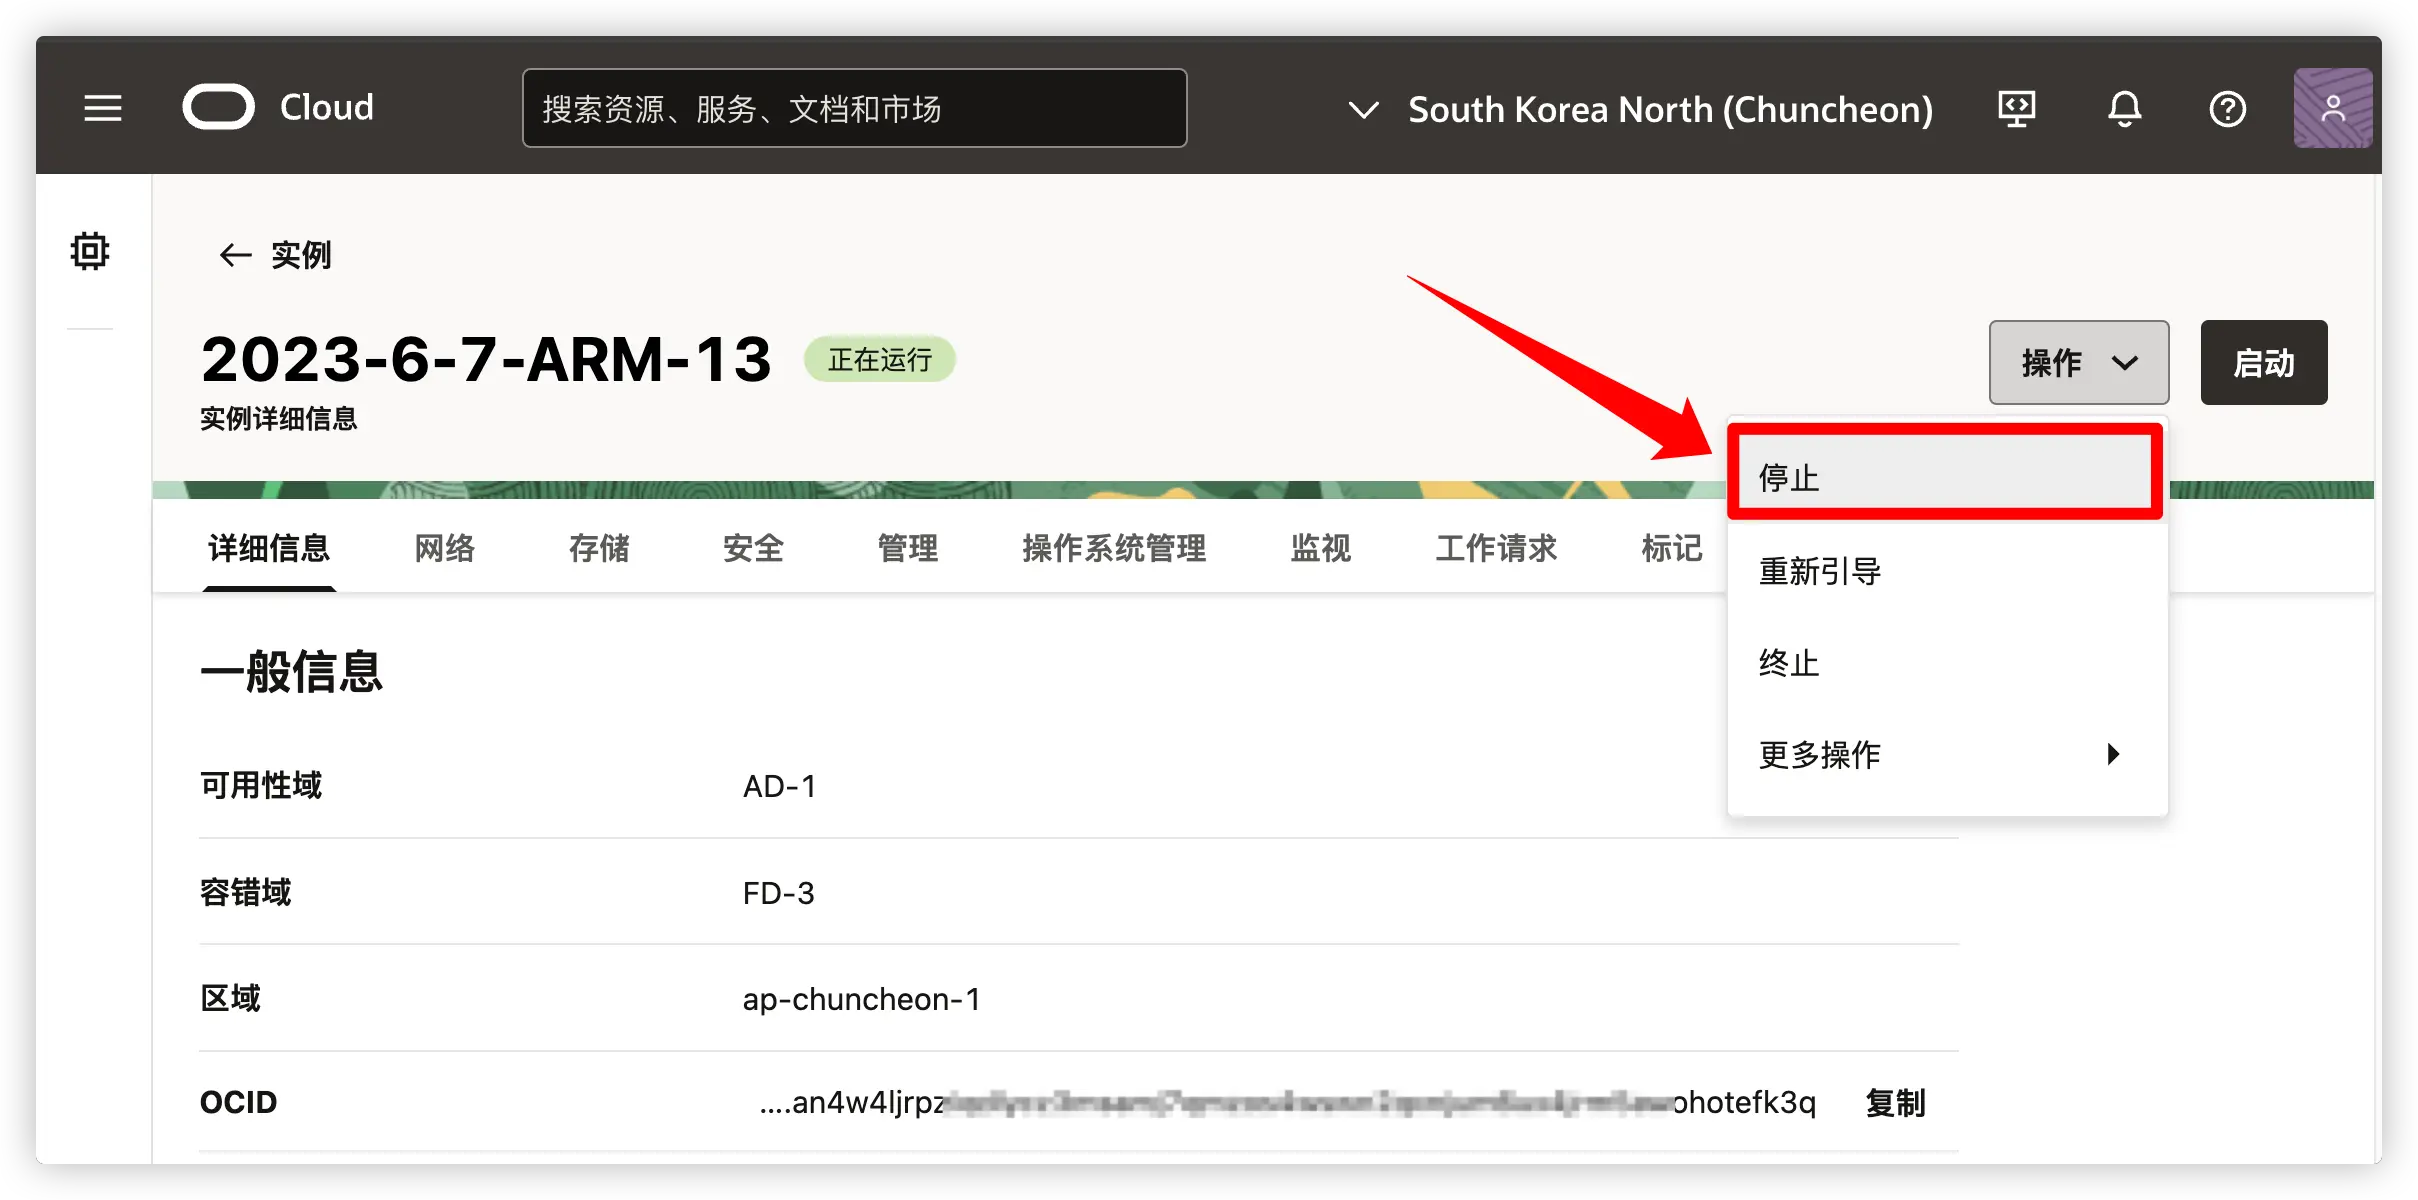This screenshot has width=2418, height=1200.
Task: Open the user profile avatar
Action: [2333, 107]
